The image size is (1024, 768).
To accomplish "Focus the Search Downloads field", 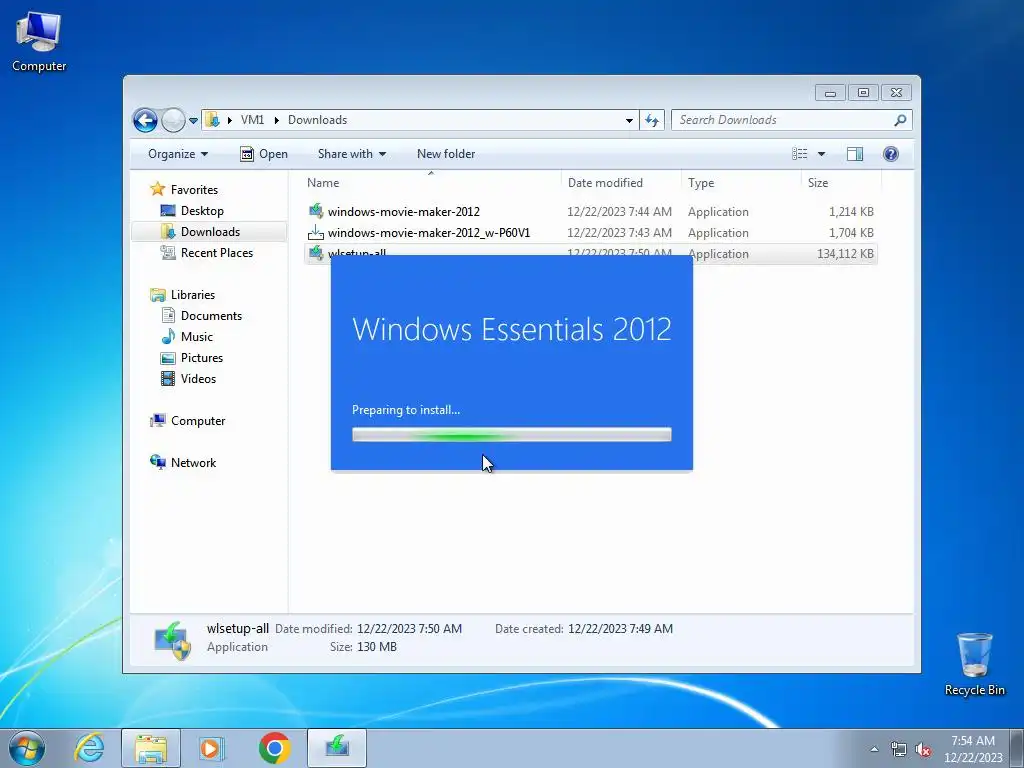I will [x=782, y=120].
